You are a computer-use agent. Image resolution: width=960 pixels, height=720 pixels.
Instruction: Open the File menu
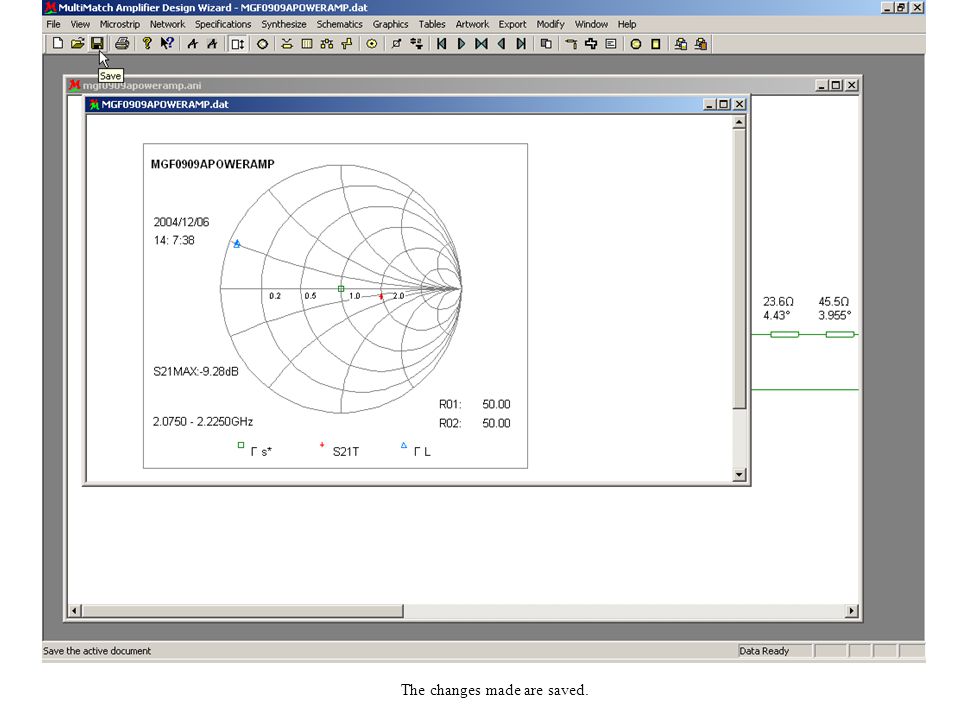click(x=53, y=24)
